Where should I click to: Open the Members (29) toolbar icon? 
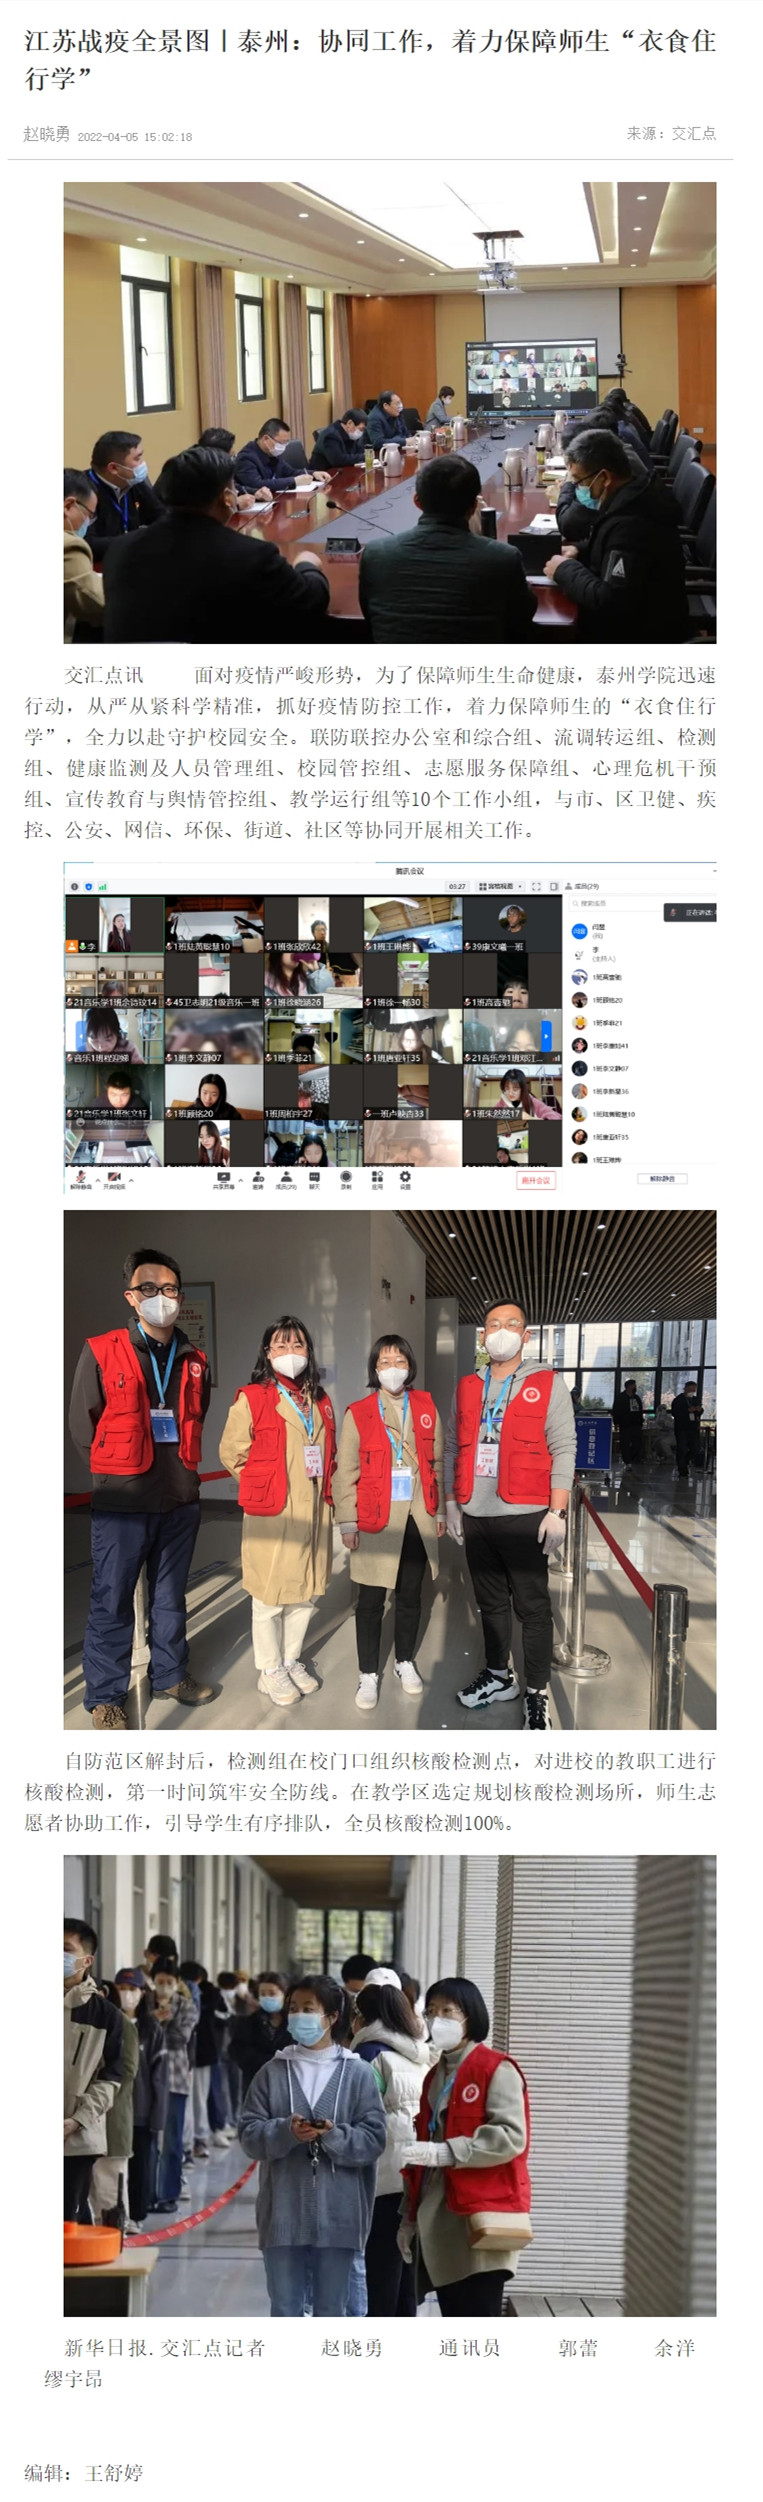tap(286, 1180)
